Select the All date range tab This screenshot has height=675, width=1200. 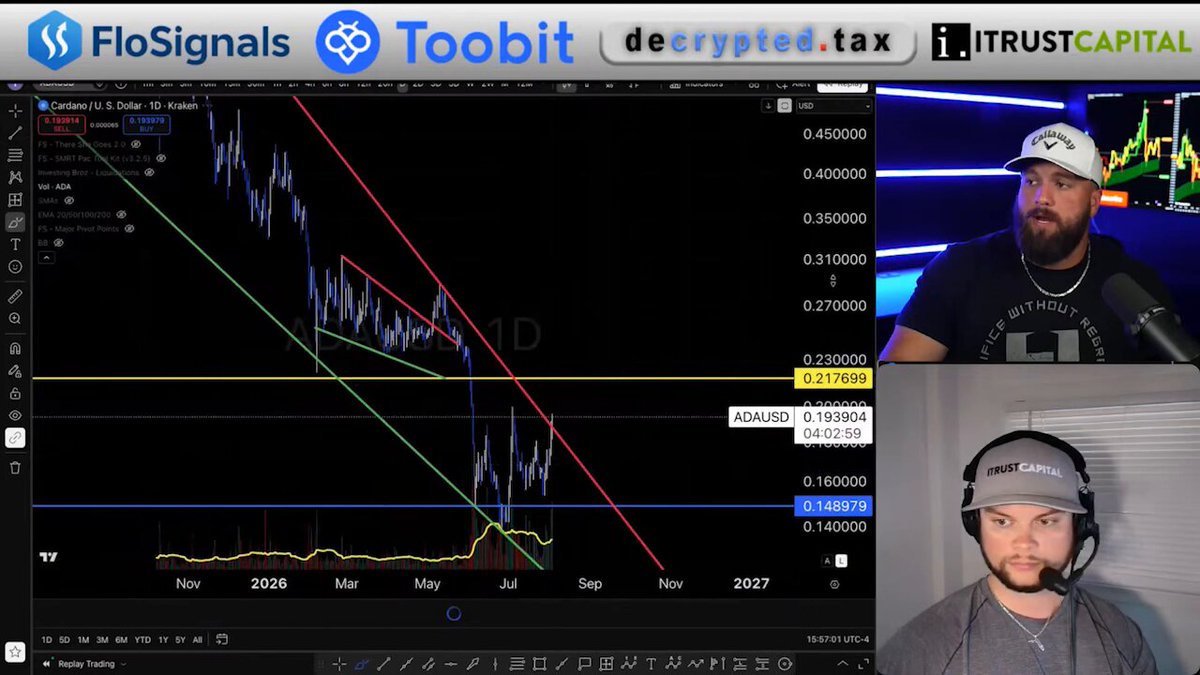point(197,639)
